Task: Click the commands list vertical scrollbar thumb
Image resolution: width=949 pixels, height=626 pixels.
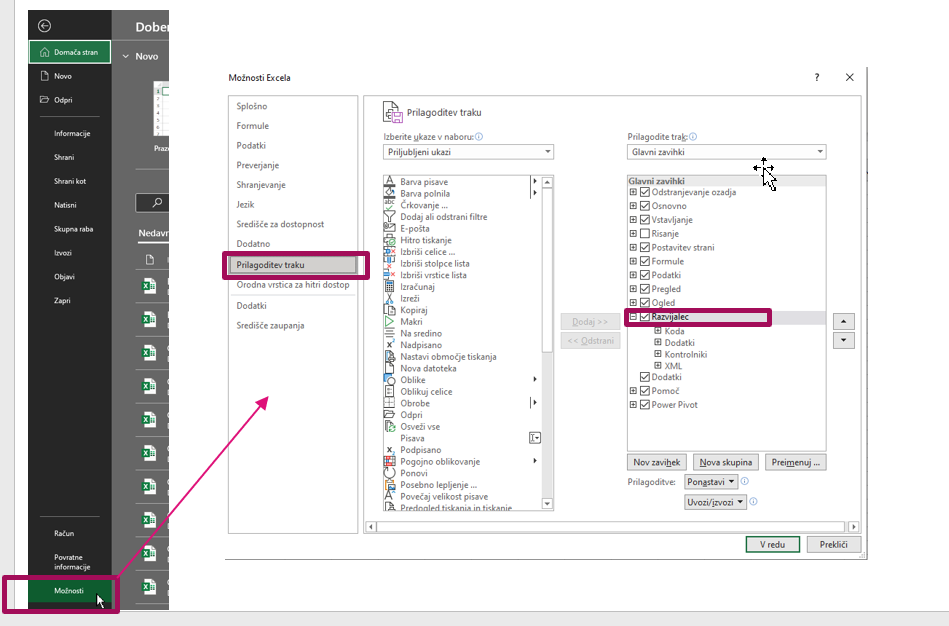Action: pos(547,270)
